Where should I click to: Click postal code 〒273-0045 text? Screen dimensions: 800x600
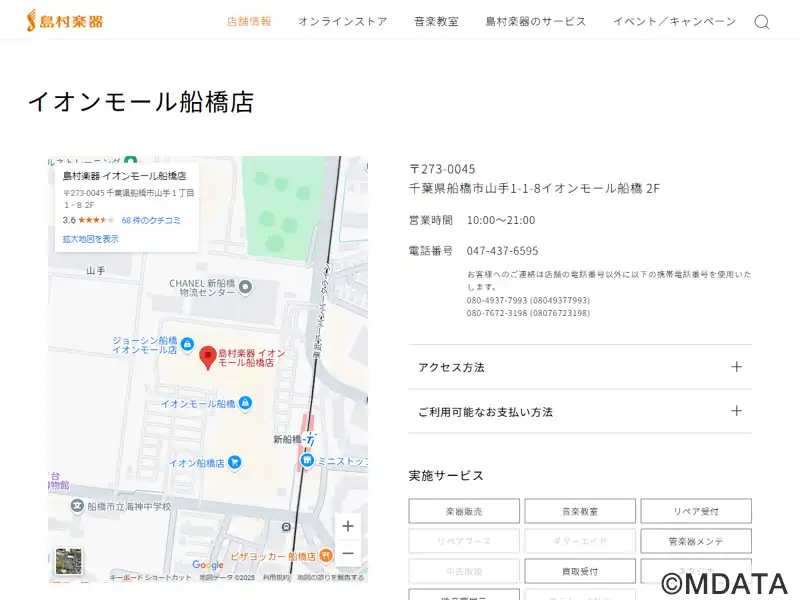[x=442, y=169]
